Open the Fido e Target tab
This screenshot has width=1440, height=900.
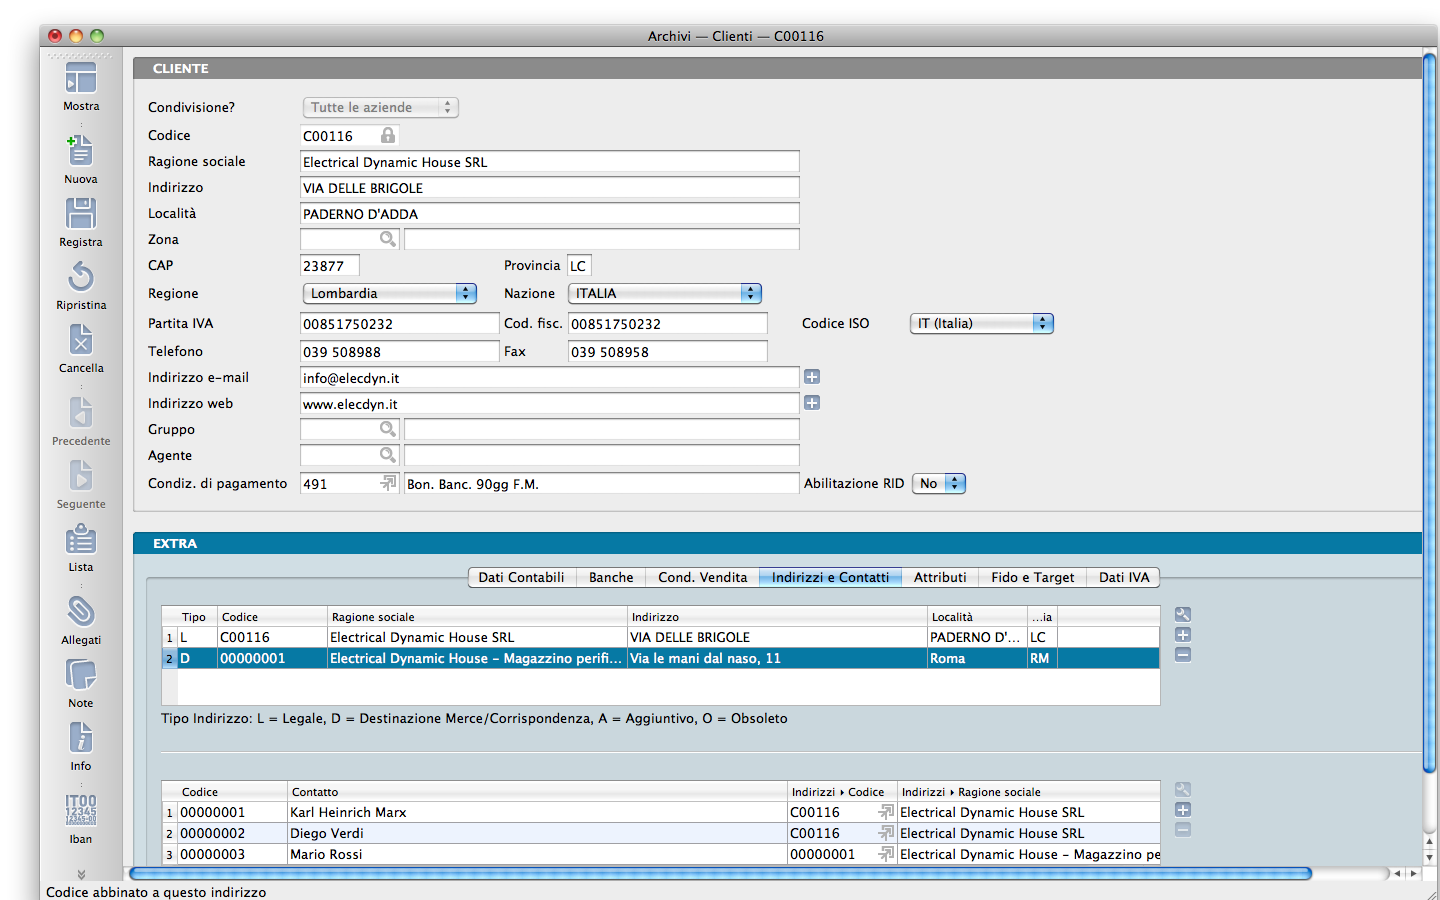point(1032,577)
